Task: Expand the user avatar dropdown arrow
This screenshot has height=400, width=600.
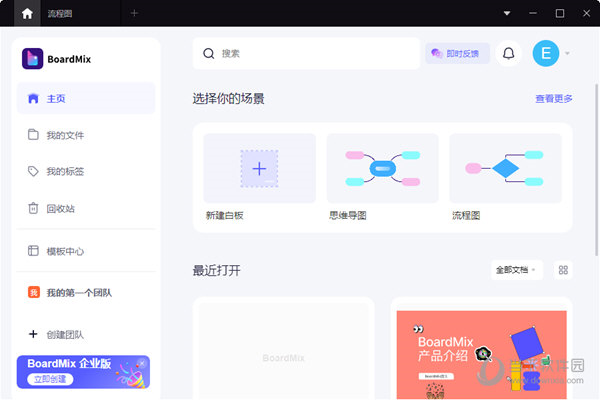Action: pos(568,53)
